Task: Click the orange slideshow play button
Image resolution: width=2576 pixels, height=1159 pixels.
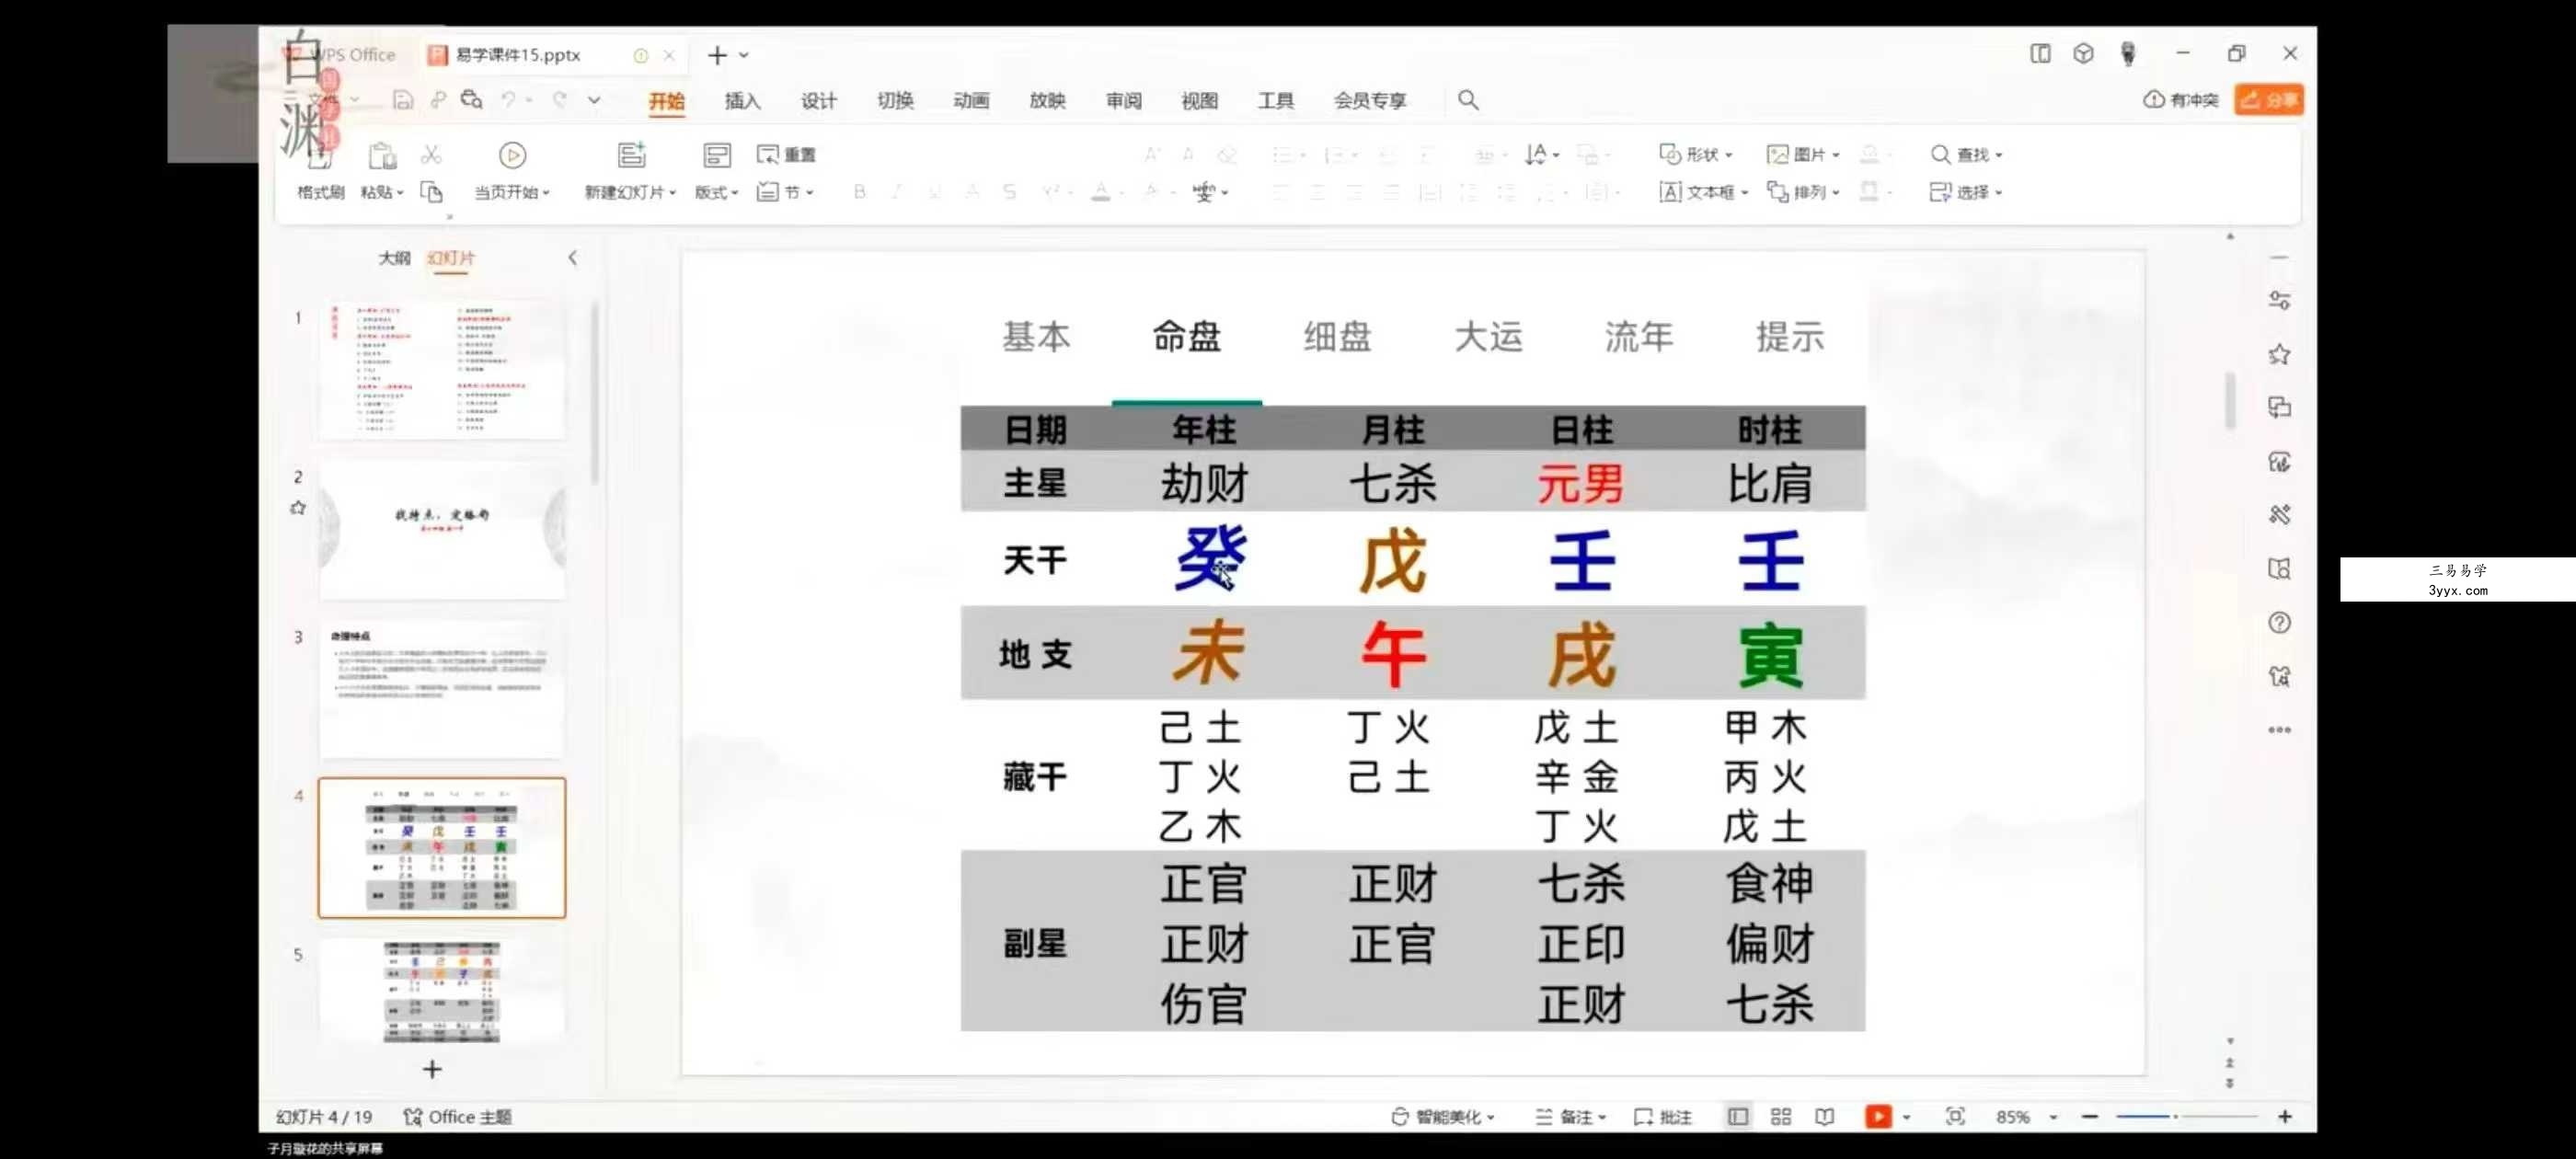Action: click(x=1878, y=1116)
